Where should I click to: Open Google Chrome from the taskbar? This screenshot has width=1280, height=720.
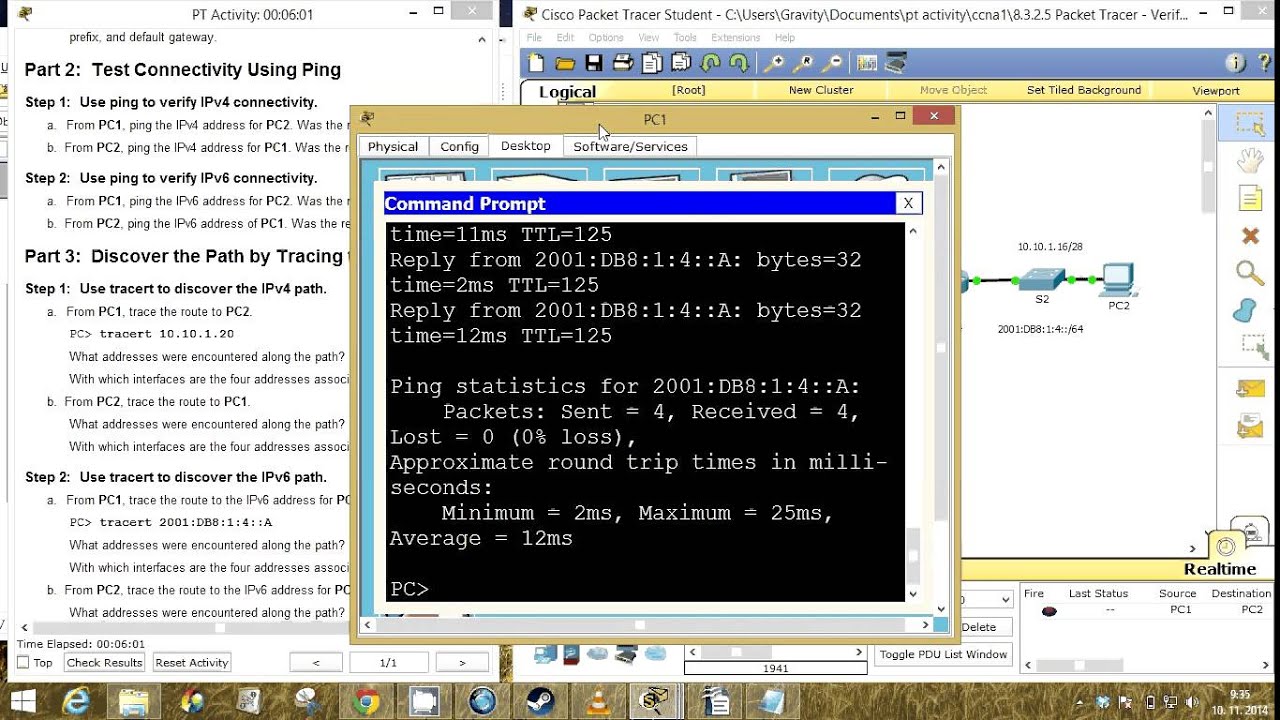(x=365, y=701)
